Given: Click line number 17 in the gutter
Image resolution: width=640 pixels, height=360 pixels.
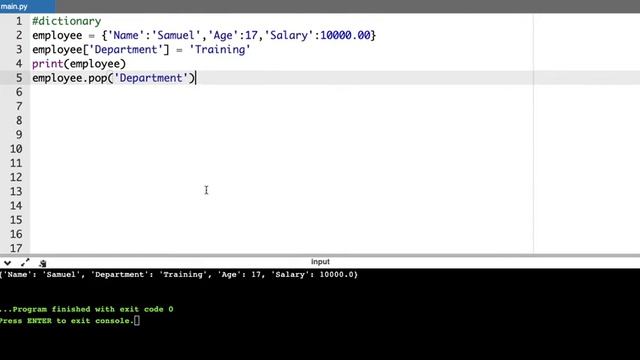Looking at the screenshot, I should pyautogui.click(x=16, y=248).
